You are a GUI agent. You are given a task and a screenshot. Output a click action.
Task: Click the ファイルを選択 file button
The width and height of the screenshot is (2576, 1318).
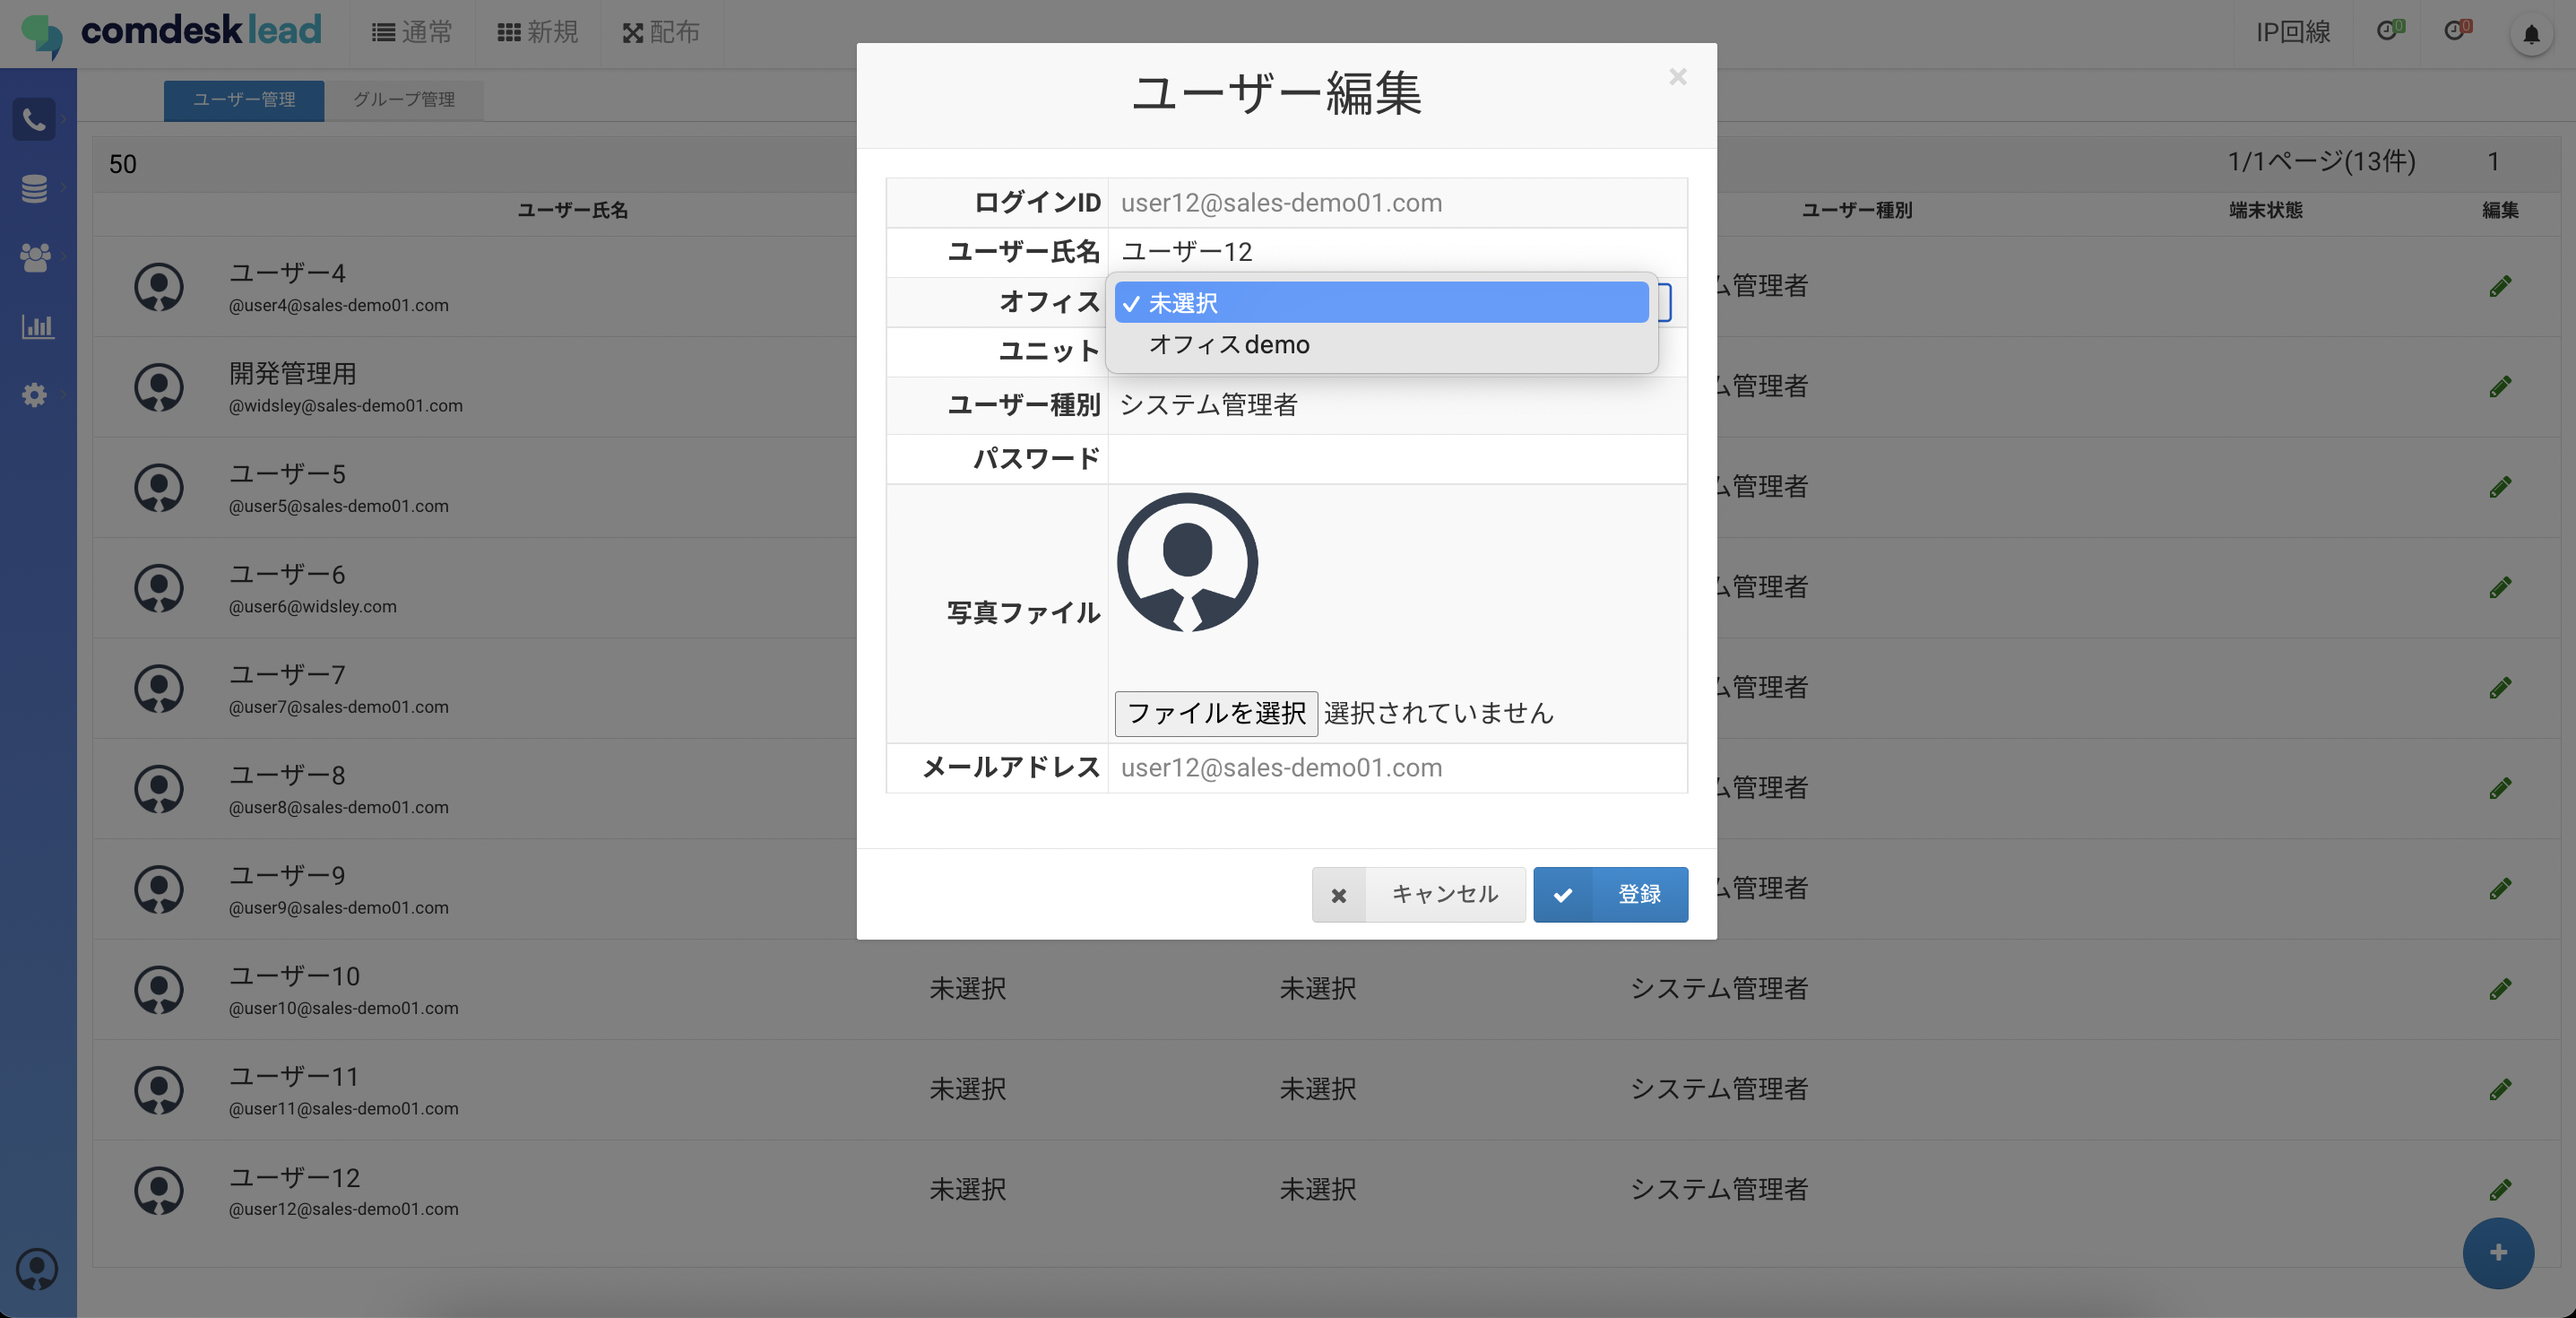click(x=1215, y=713)
